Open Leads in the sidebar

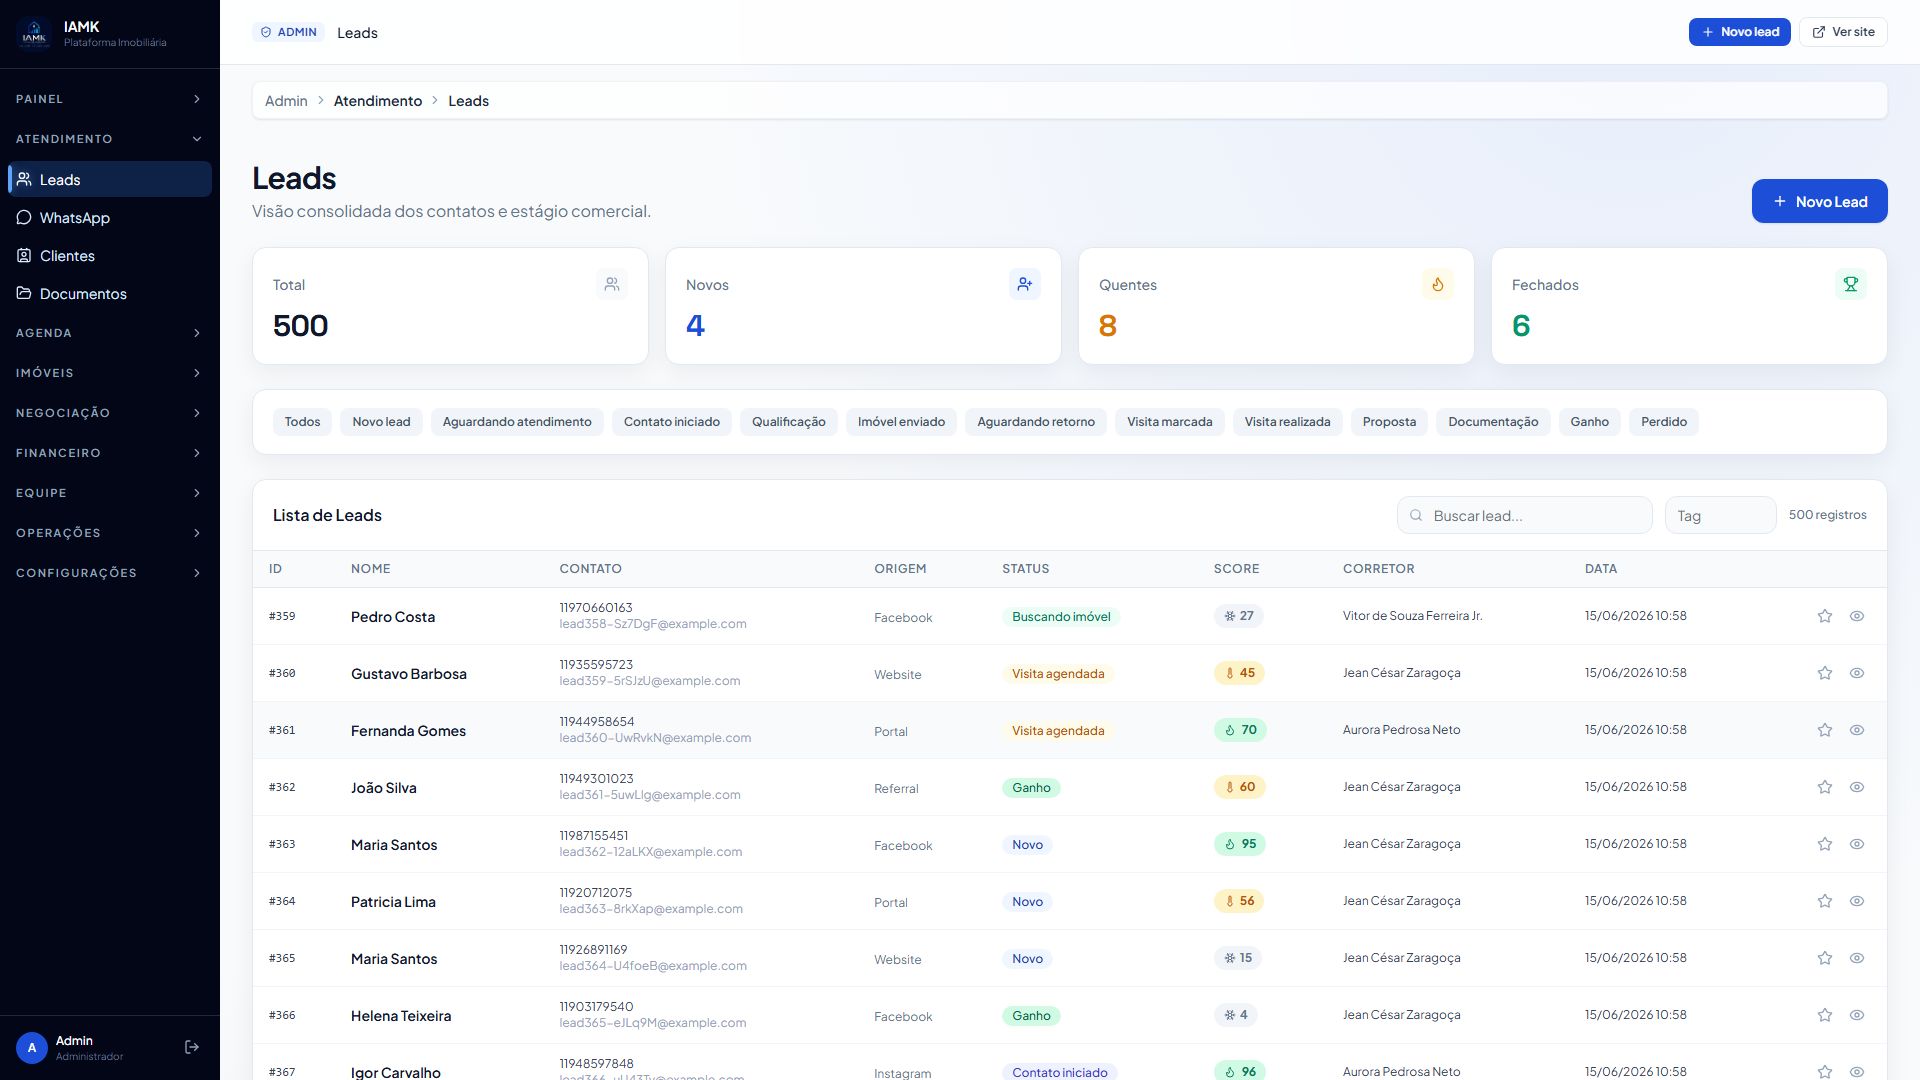110,180
